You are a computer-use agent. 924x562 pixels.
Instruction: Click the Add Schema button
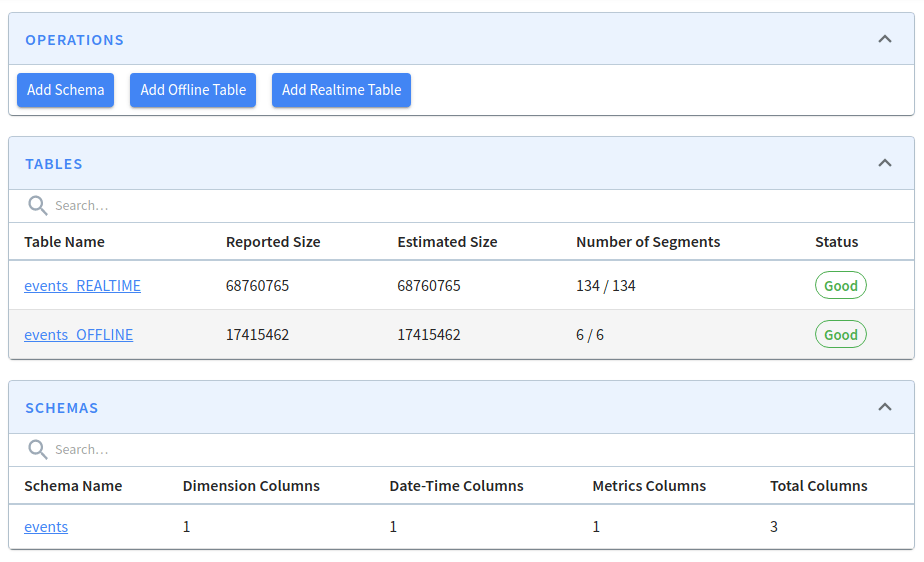click(x=65, y=90)
